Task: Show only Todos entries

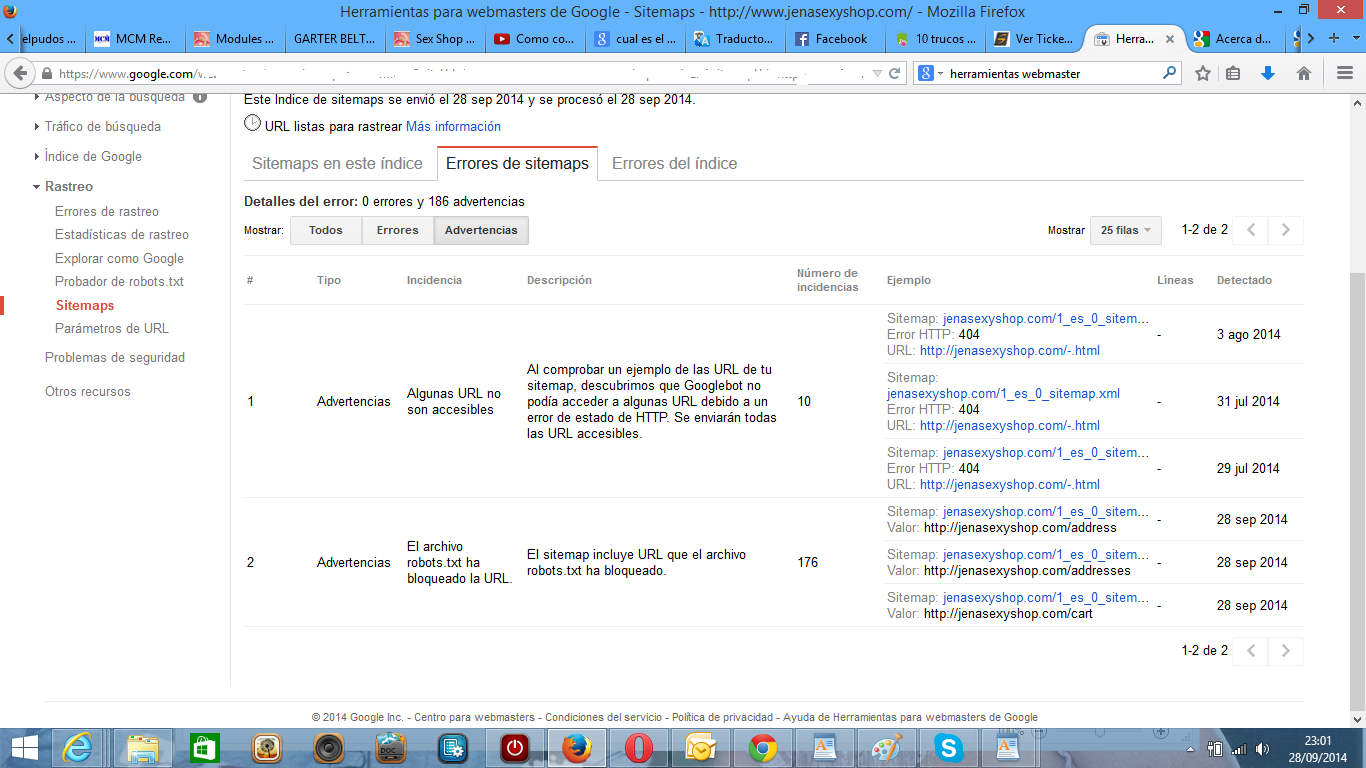Action: (x=326, y=230)
